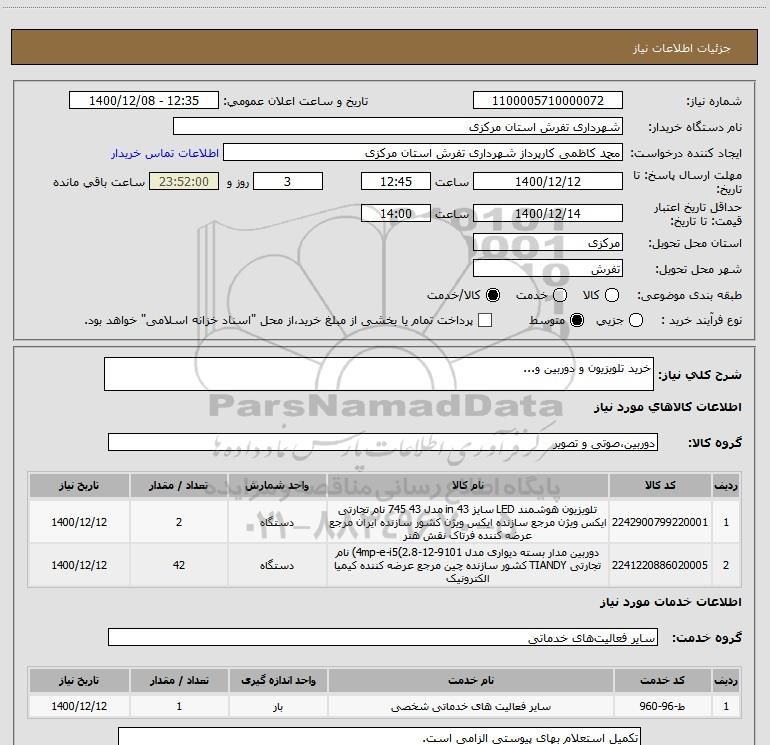Image resolution: width=770 pixels, height=745 pixels.
Task: Click goods table header ردیف
Action: (x=726, y=485)
